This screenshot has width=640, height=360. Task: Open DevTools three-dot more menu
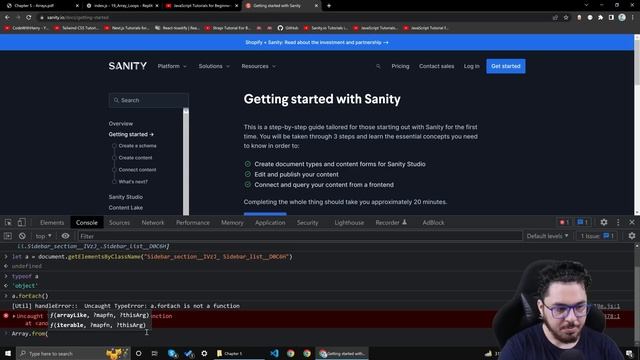618,222
